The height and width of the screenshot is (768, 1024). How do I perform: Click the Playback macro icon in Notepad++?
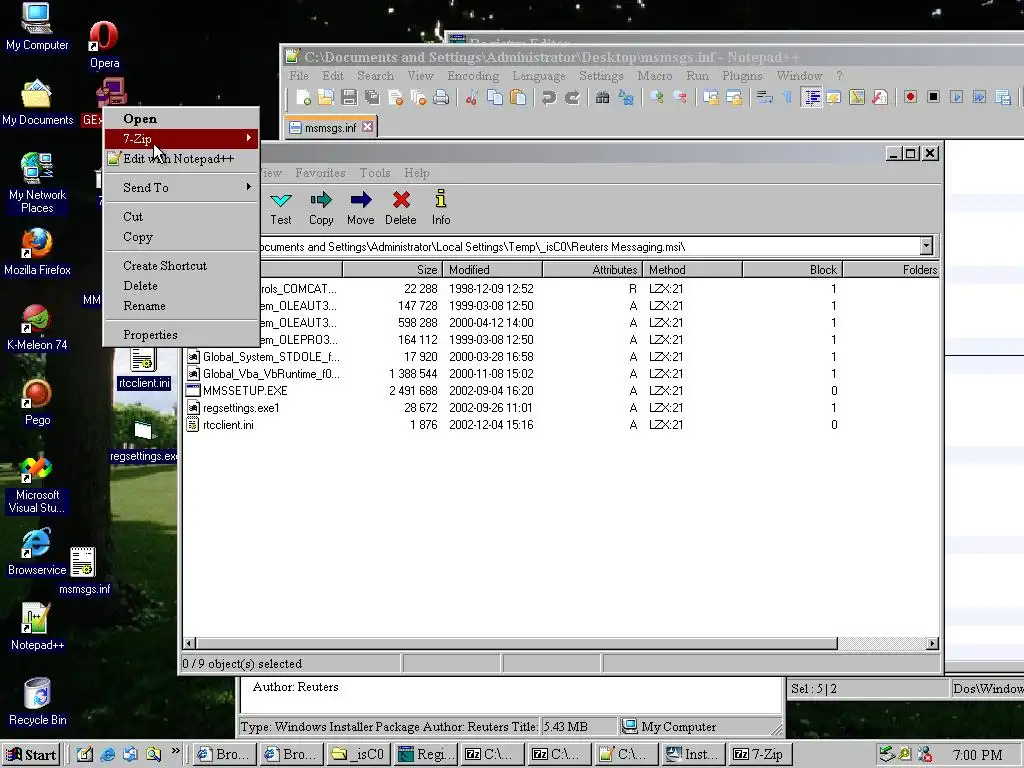(957, 97)
